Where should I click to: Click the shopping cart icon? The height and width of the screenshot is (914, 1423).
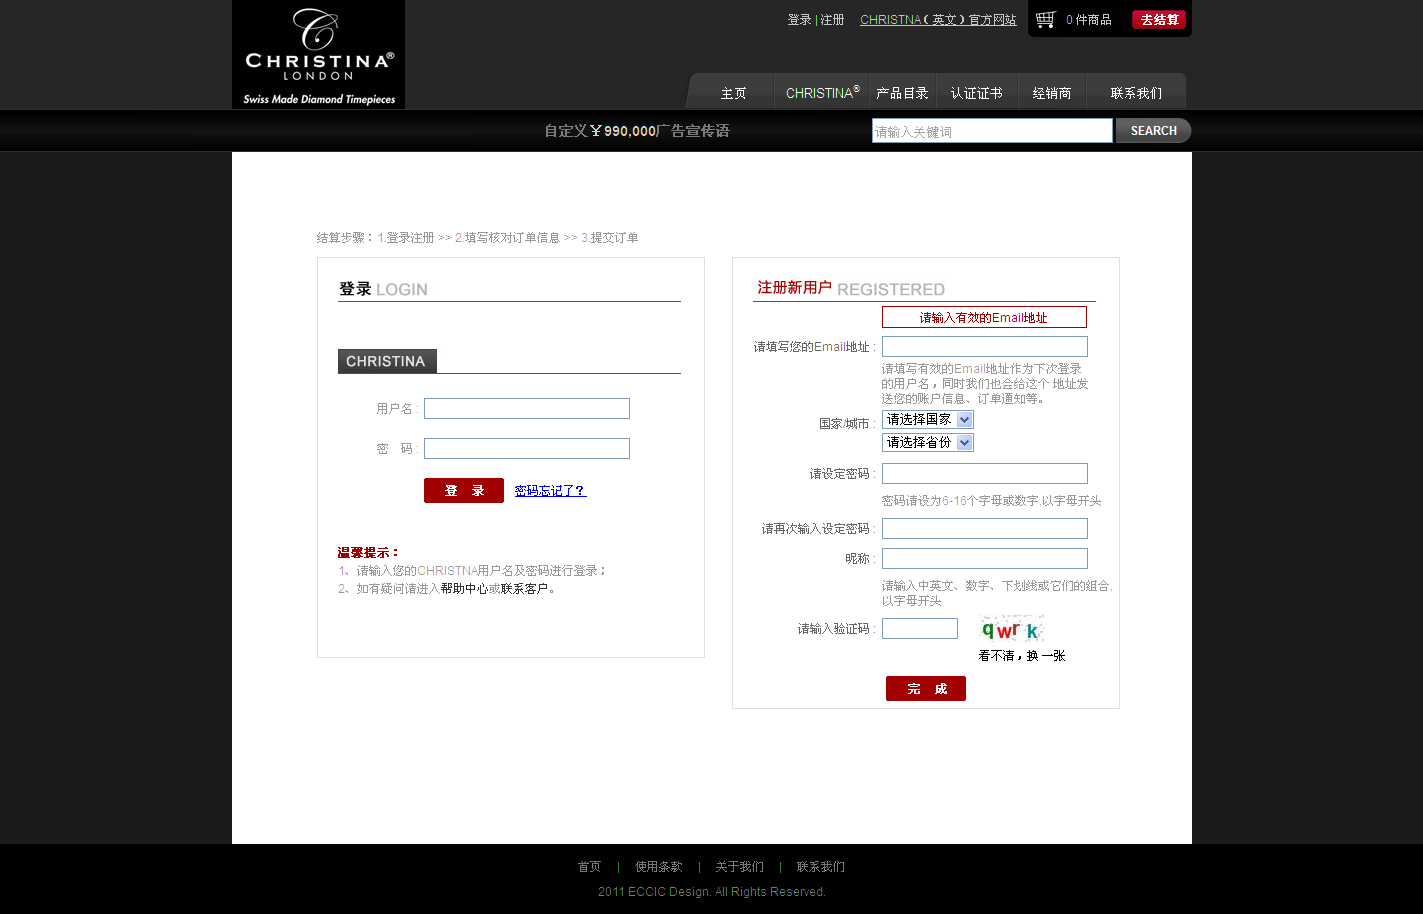[x=1046, y=19]
